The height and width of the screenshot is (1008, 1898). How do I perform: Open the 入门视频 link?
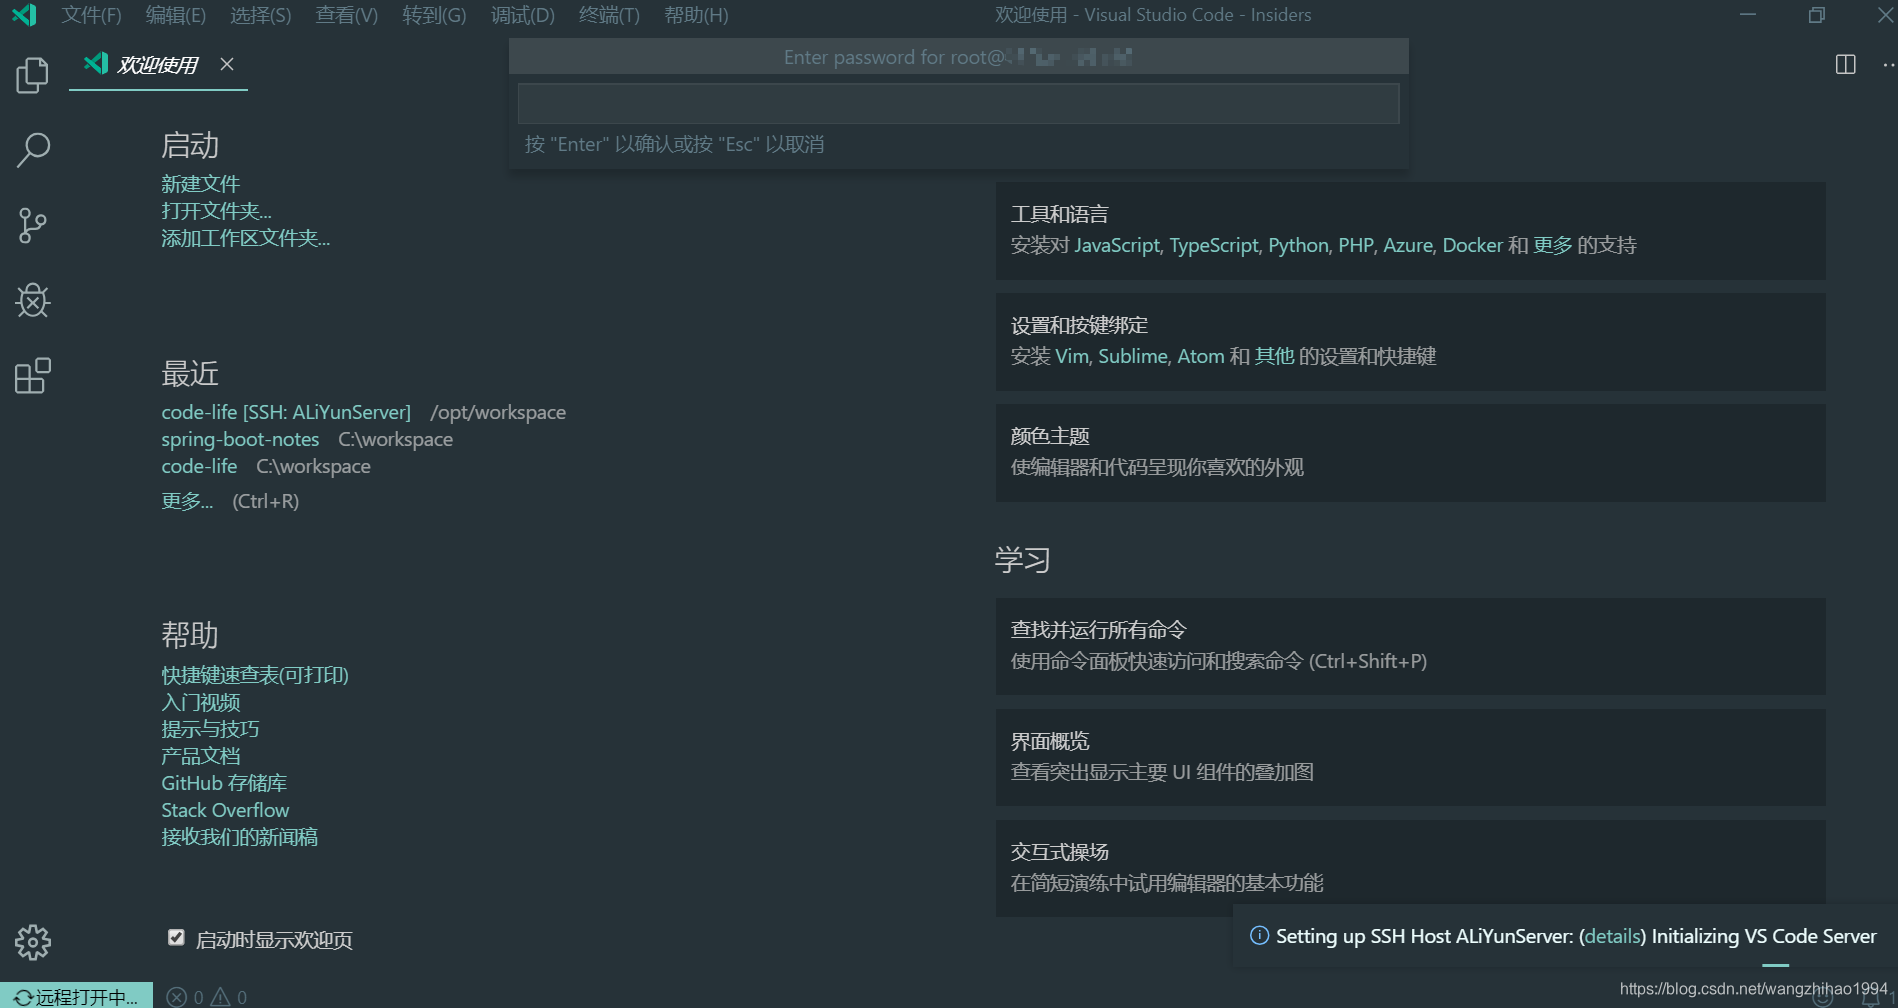coord(200,702)
